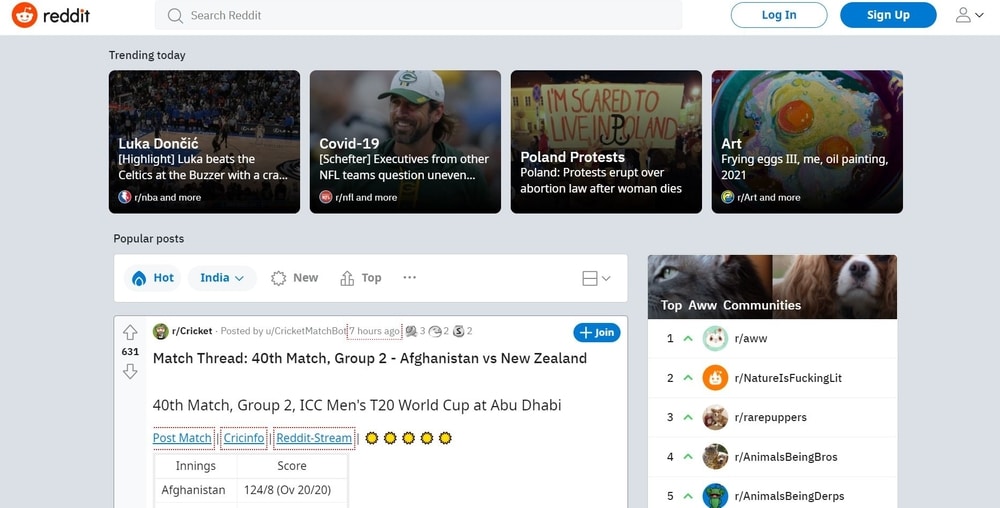
Task: Join the r/Cricket community
Action: [596, 332]
